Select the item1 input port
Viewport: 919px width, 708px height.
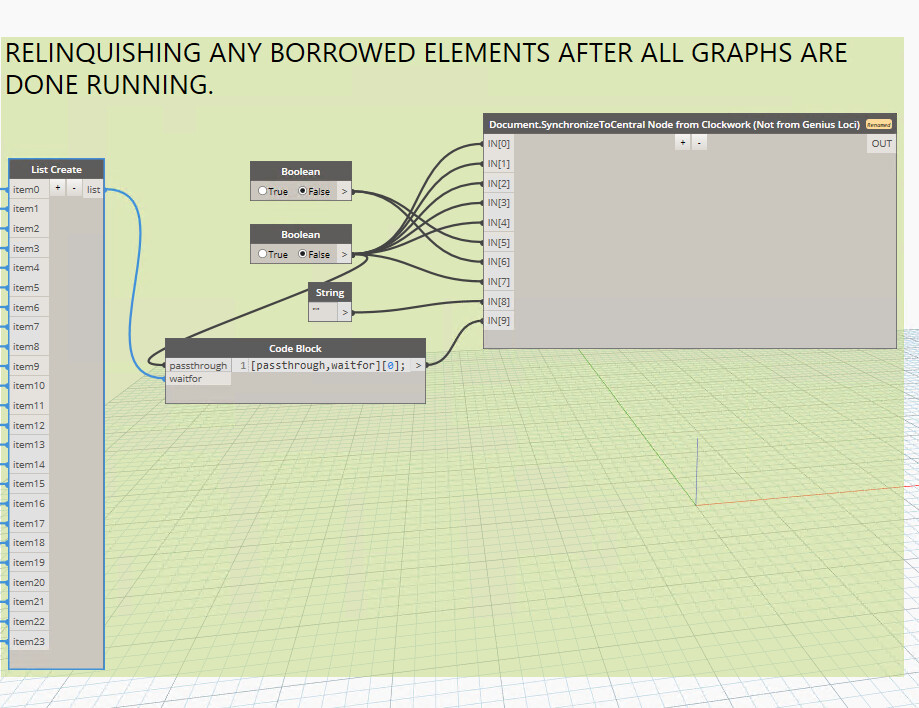[29, 209]
